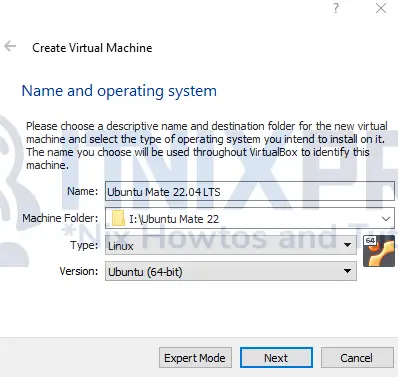Screen dimensions: 398x377
Task: Click the 'Type:' label
Action: pyautogui.click(x=84, y=245)
